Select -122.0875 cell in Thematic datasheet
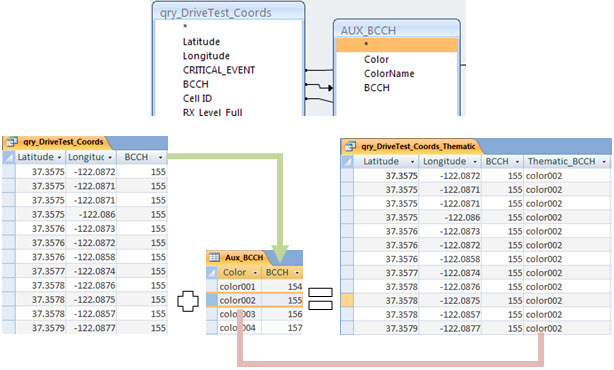Screen dimensions: 614x370 [x=450, y=300]
